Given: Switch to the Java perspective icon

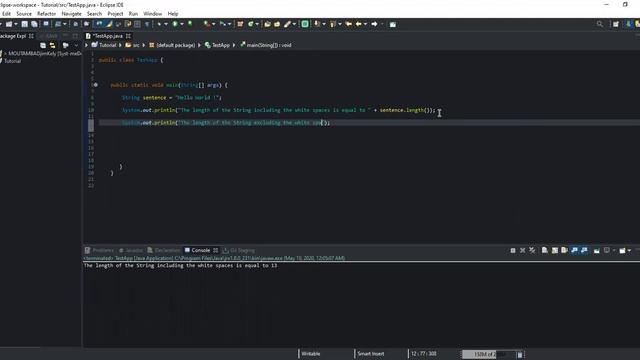Looking at the screenshot, I should point(629,24).
